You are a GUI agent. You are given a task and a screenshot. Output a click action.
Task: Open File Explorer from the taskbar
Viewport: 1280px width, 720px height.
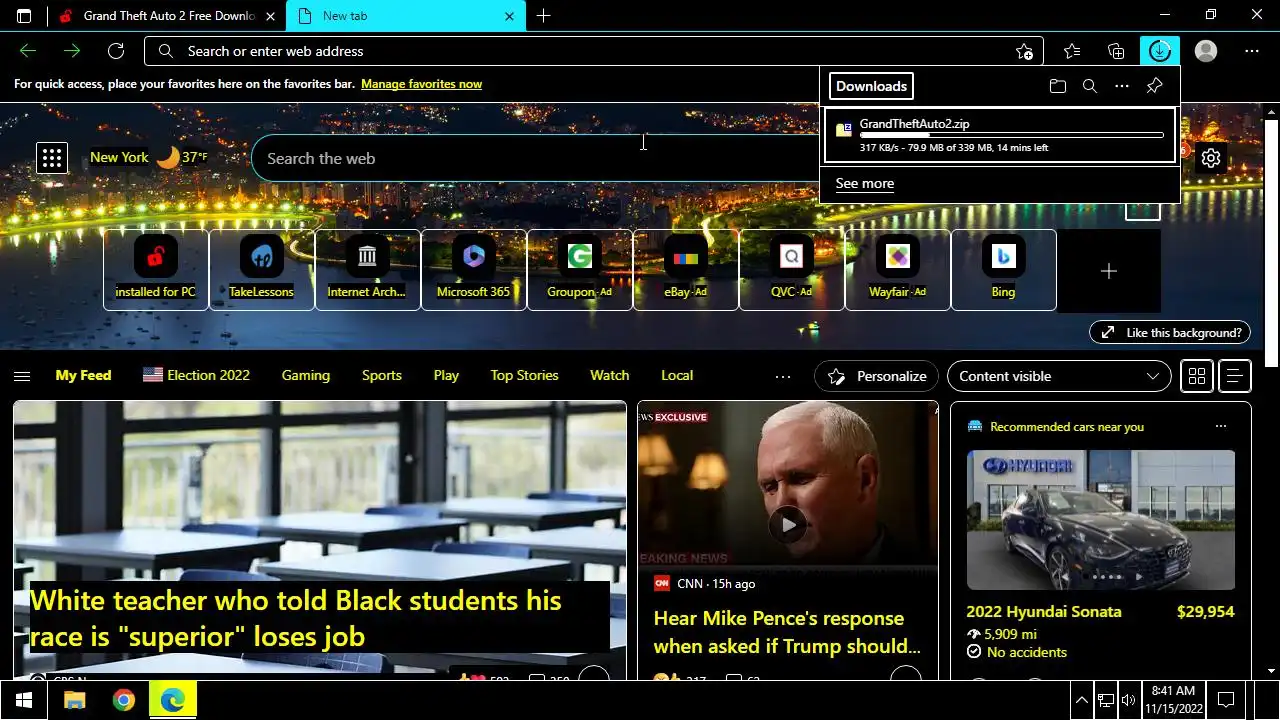tap(75, 700)
